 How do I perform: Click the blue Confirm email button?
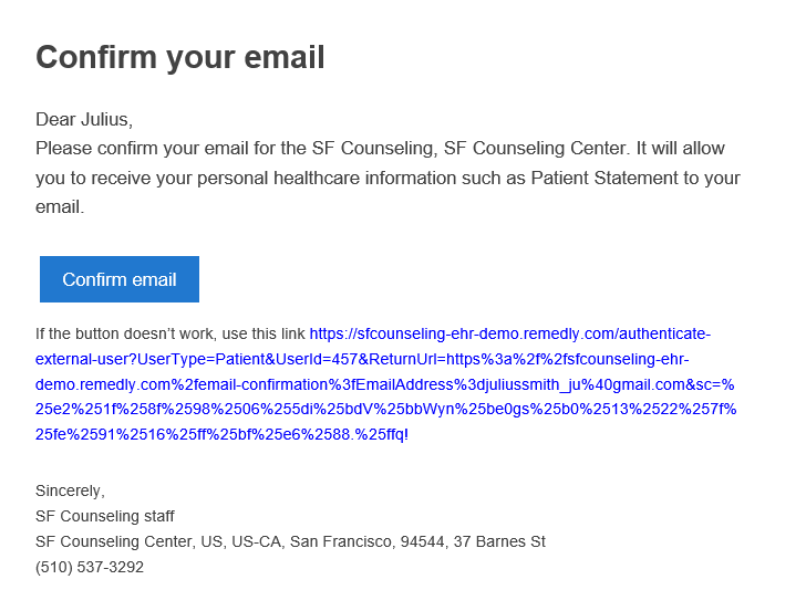(x=119, y=279)
